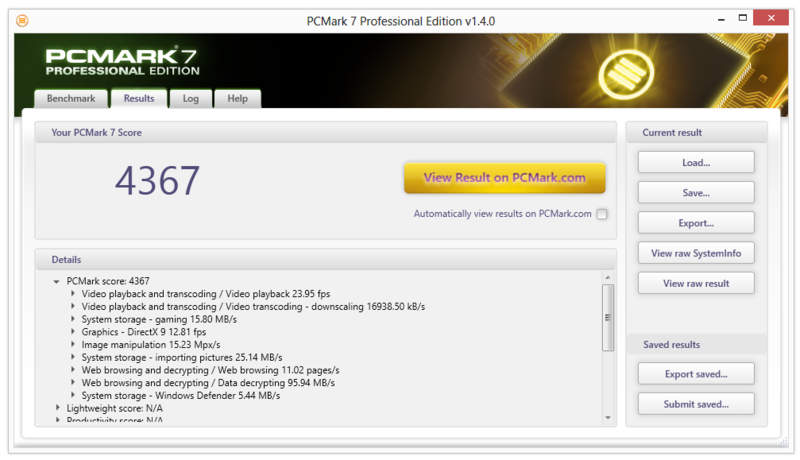Click the Save... button

tap(696, 193)
